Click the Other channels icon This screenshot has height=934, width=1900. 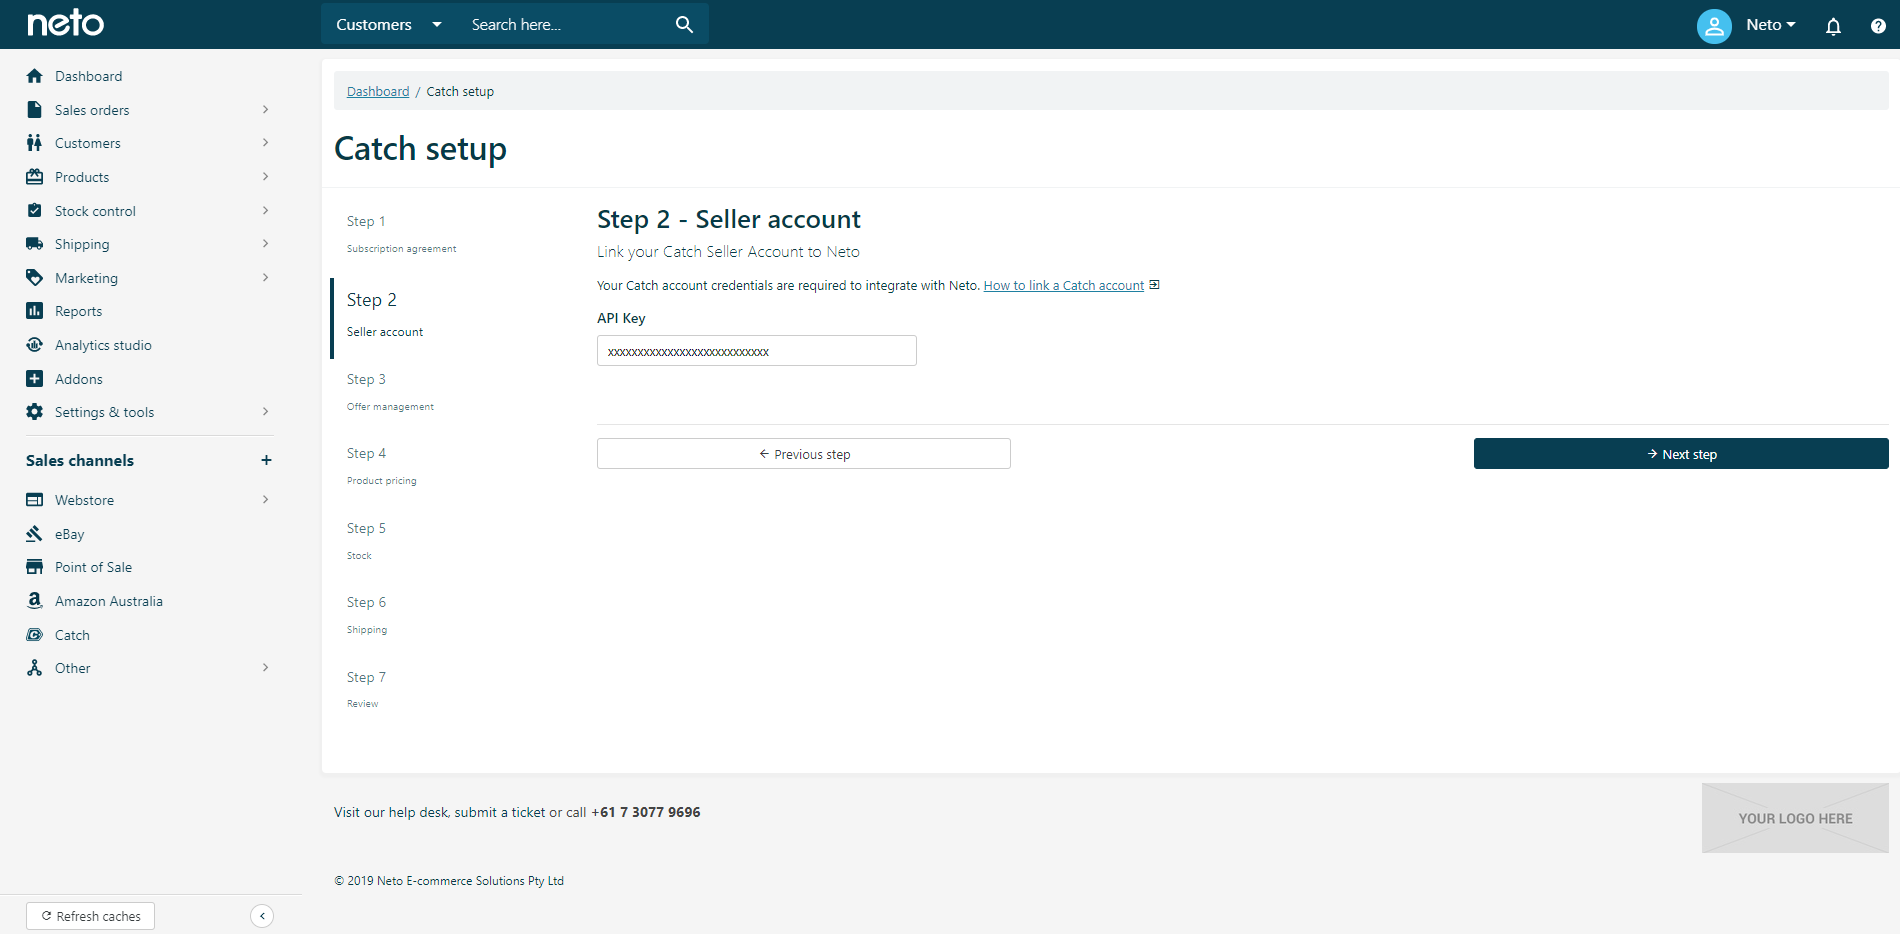[35, 668]
